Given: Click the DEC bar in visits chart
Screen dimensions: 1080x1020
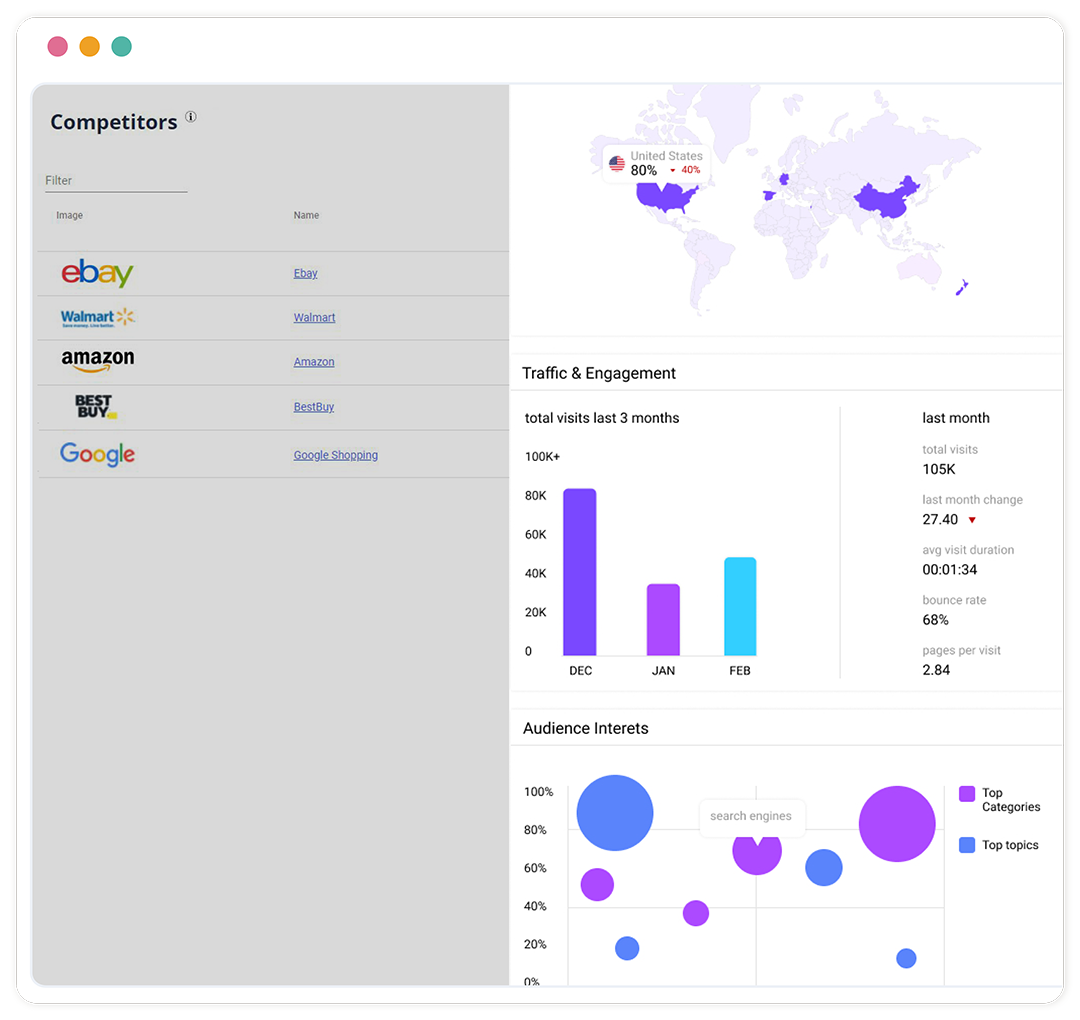Looking at the screenshot, I should click(579, 572).
